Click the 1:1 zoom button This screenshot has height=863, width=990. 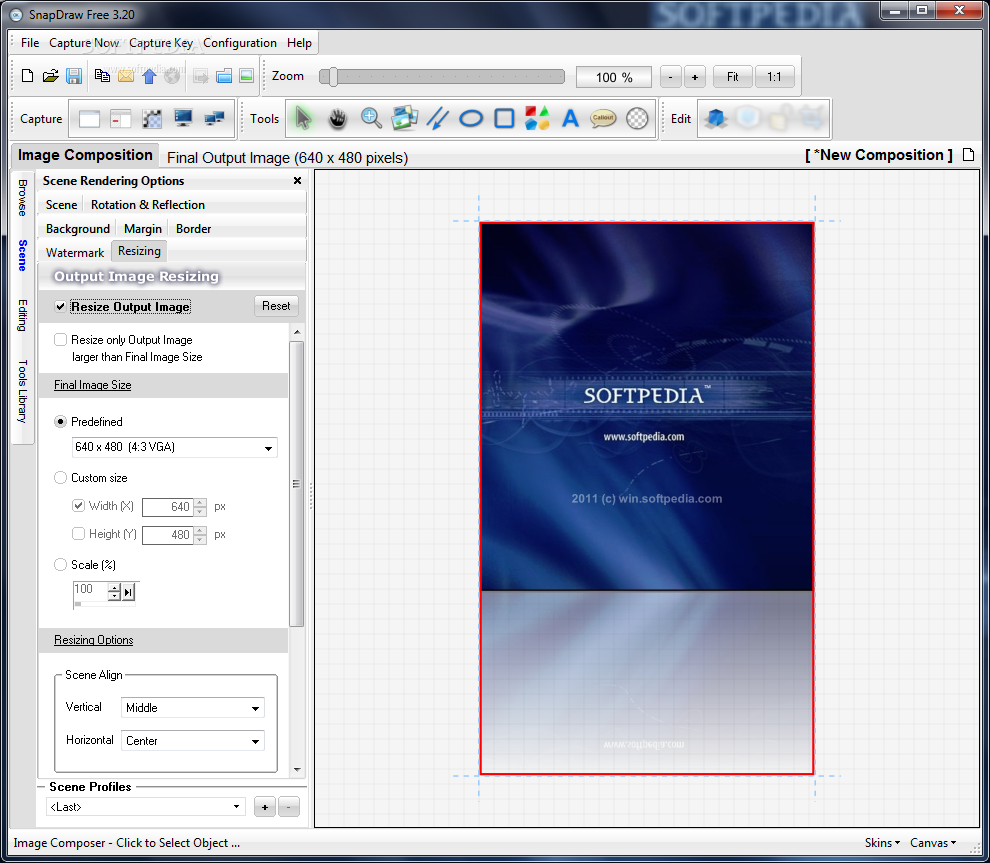(x=774, y=77)
